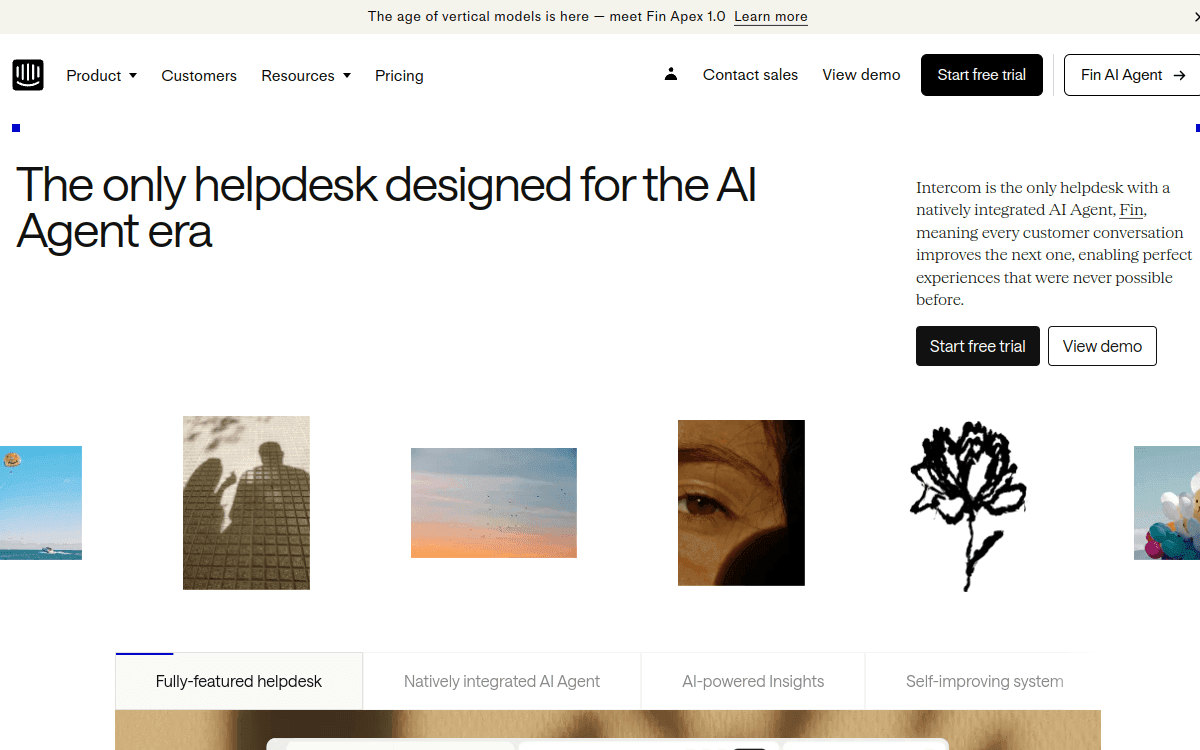
Task: Expand the Product dropdown menu
Action: pyautogui.click(x=102, y=75)
